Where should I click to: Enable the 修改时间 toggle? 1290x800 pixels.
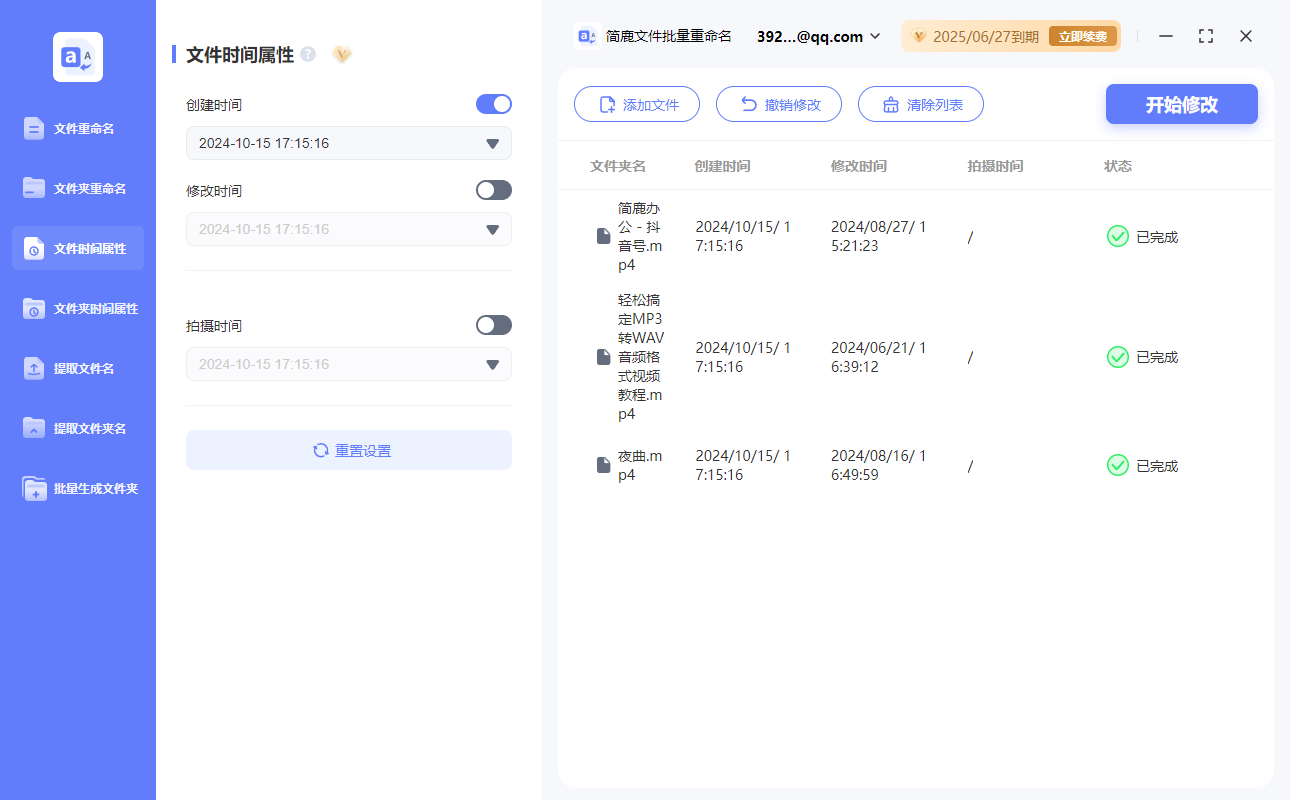pyautogui.click(x=493, y=189)
